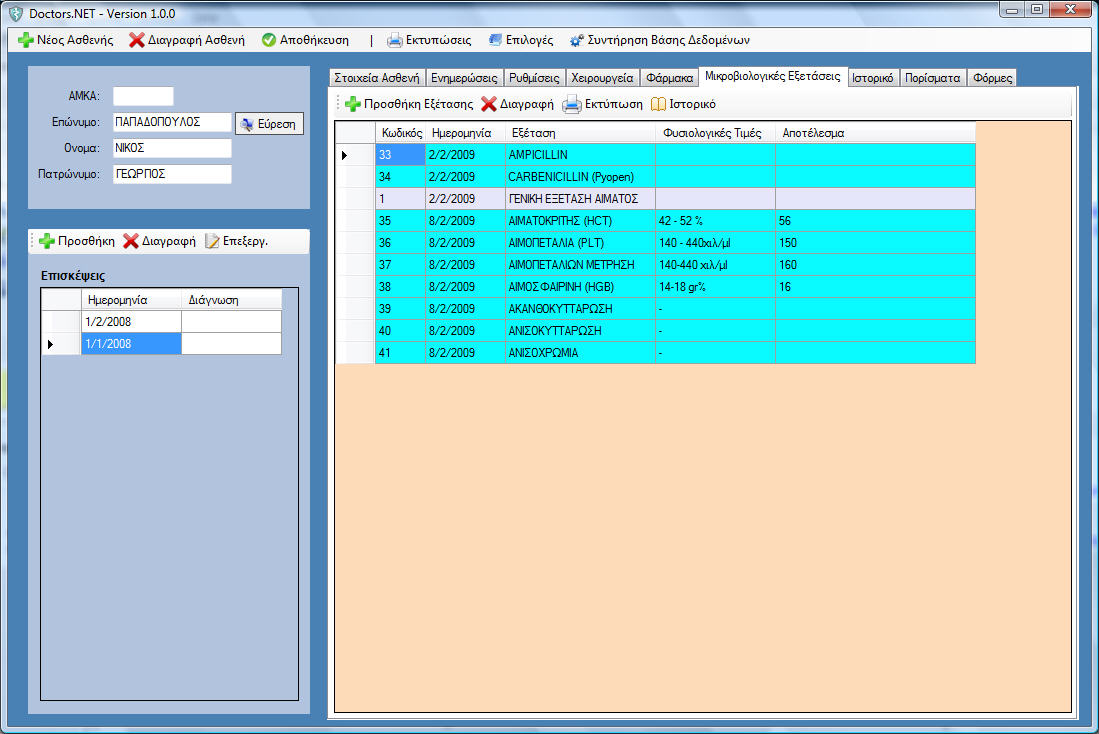Select the ΓΕΝΙΚΗ ΕΞΕΤΑΣΗ ΑΙΜΑΤΟΣ cell

[x=580, y=198]
